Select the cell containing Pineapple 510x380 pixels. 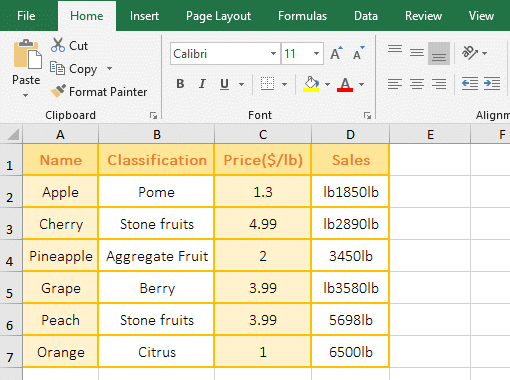60,256
